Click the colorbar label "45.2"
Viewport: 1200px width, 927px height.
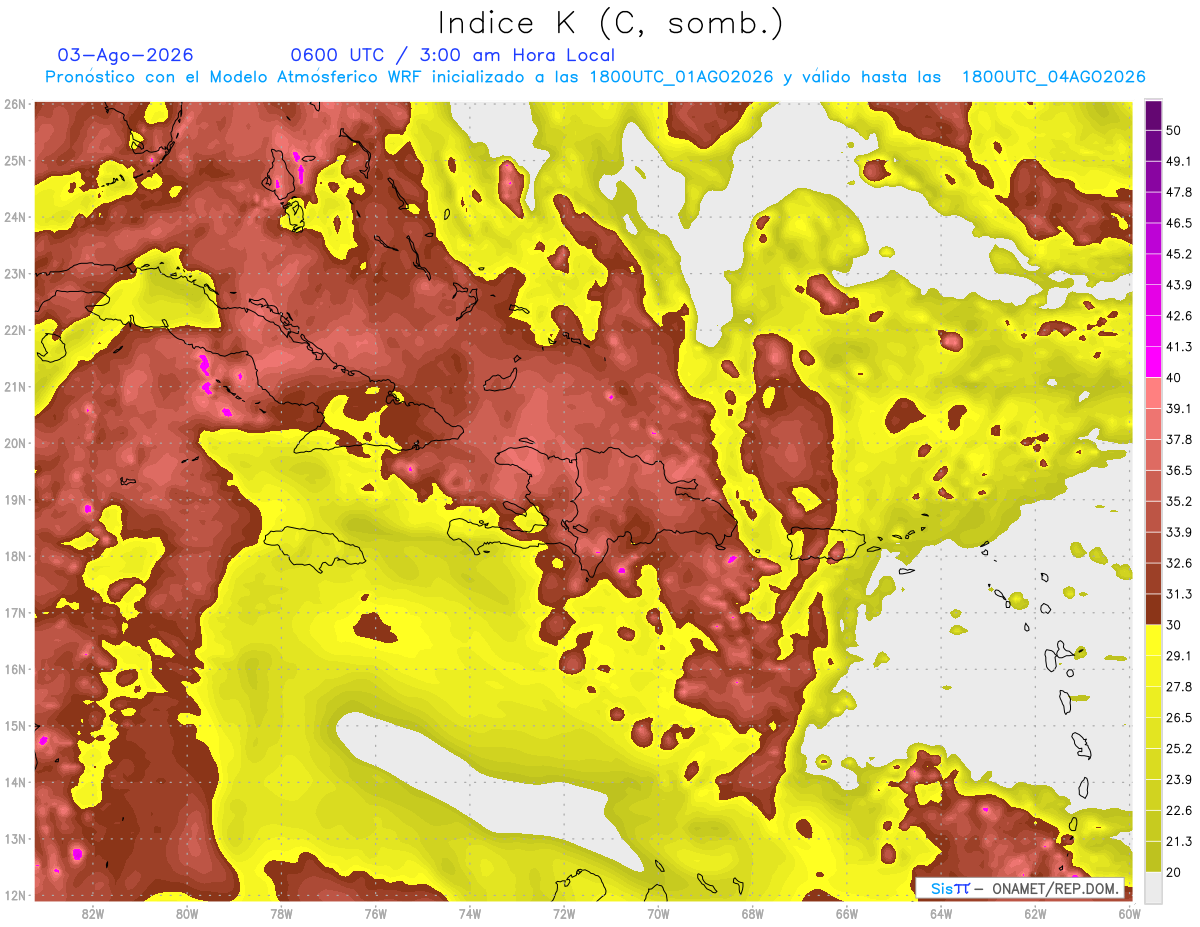[1178, 254]
